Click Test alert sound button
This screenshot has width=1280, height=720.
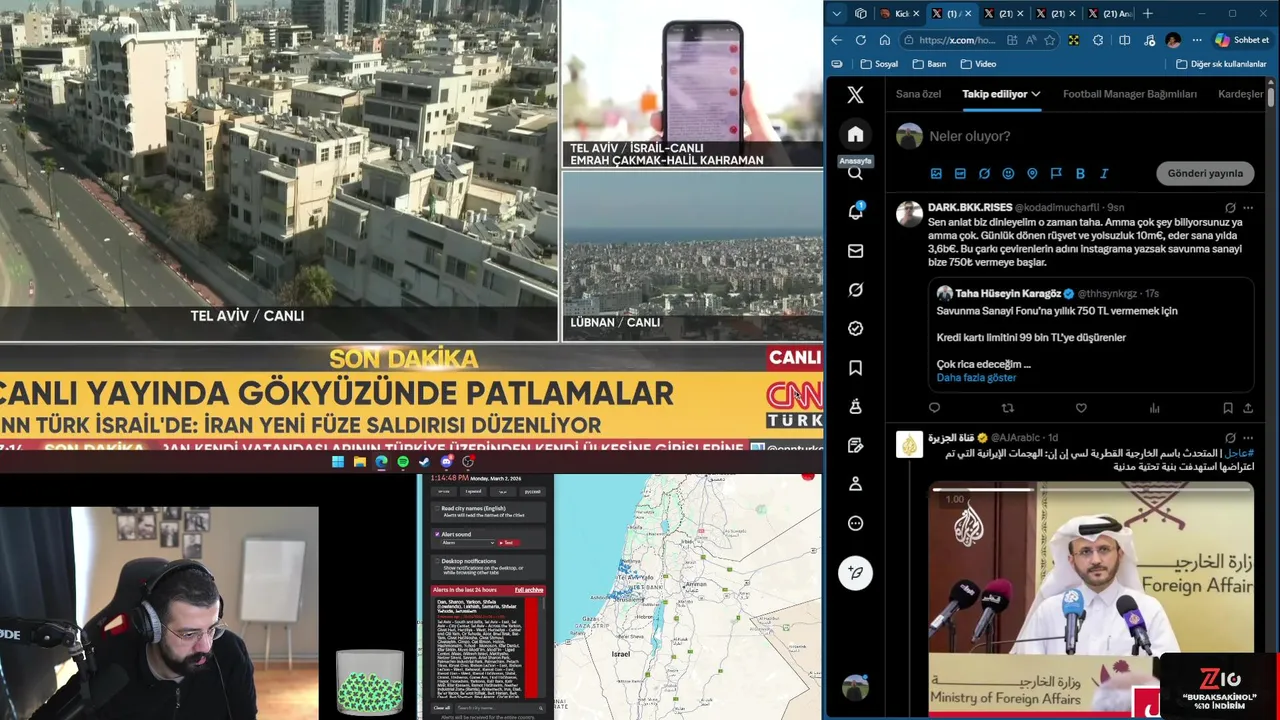(x=509, y=543)
